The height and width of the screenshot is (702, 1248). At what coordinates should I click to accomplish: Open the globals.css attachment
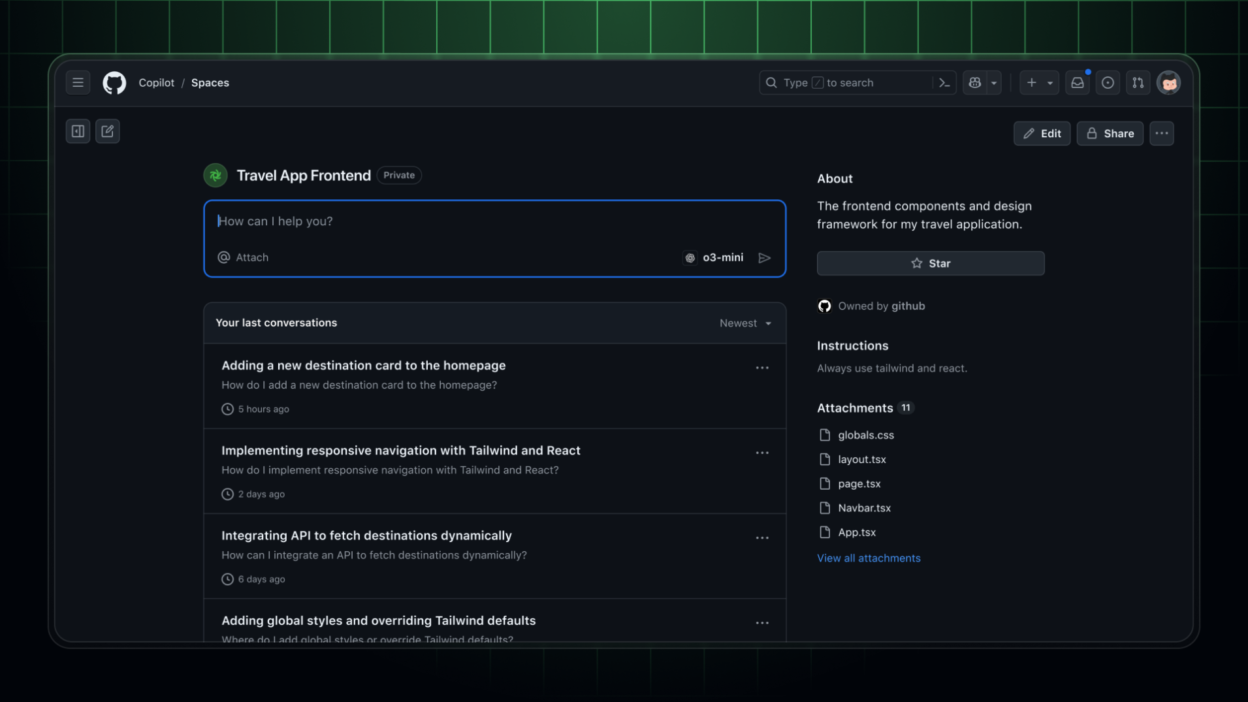[866, 435]
